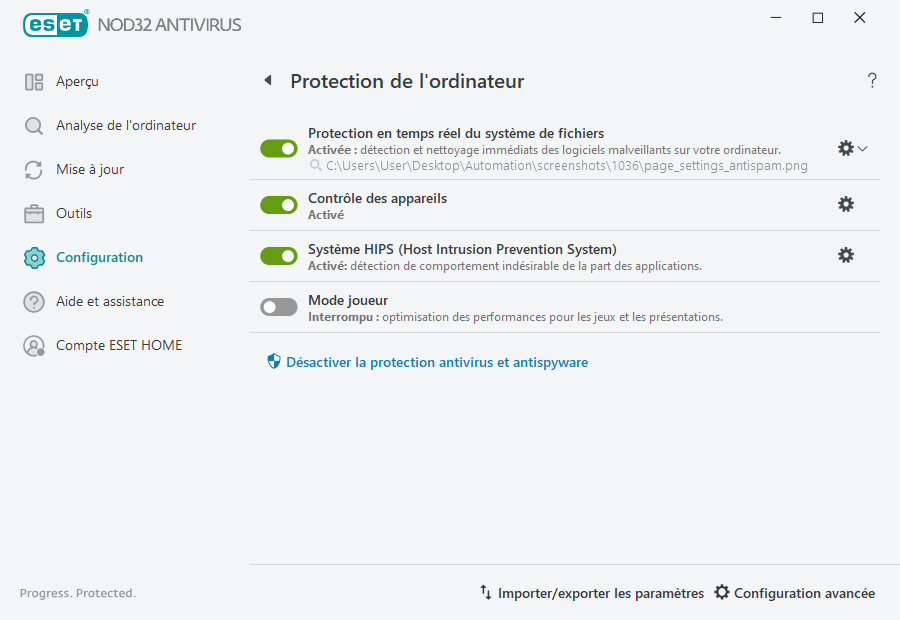Viewport: 900px width, 620px height.
Task: Open the Analyse de l'ordinateur sidebar icon
Action: click(34, 125)
